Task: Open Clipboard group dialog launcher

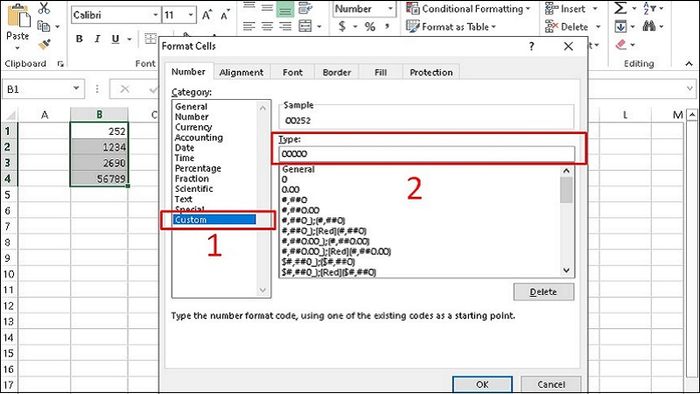Action: point(60,64)
